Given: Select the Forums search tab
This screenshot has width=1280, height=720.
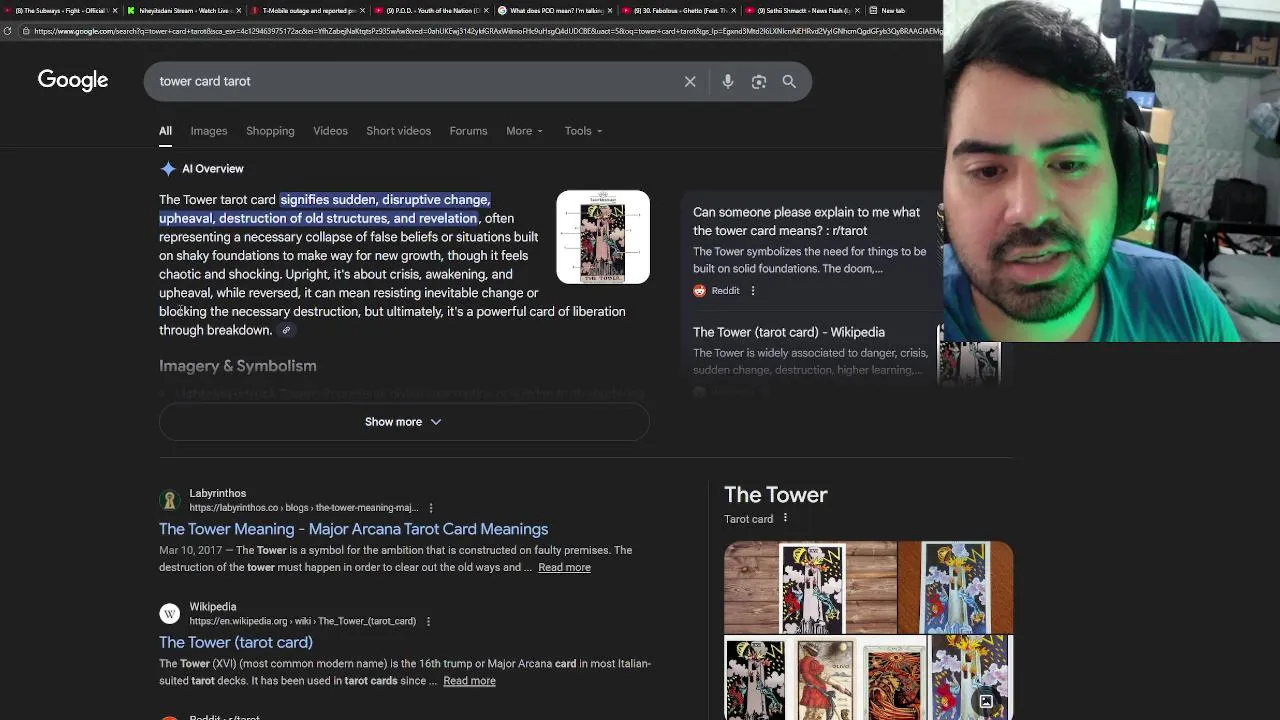Looking at the screenshot, I should (x=468, y=131).
